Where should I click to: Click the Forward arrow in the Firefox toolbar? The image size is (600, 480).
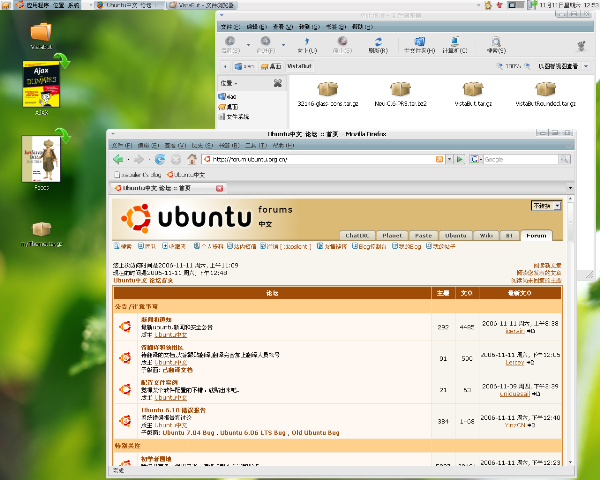pyautogui.click(x=139, y=159)
